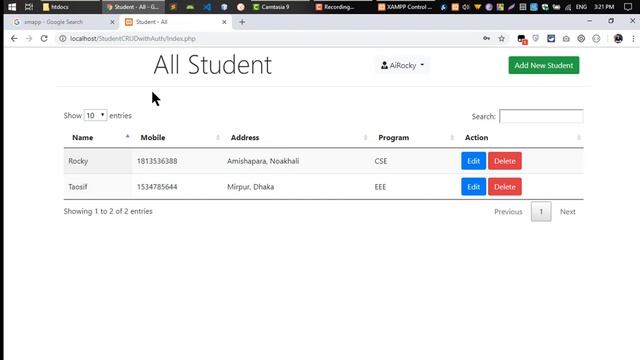Sort table by Mobile column

[x=178, y=138]
